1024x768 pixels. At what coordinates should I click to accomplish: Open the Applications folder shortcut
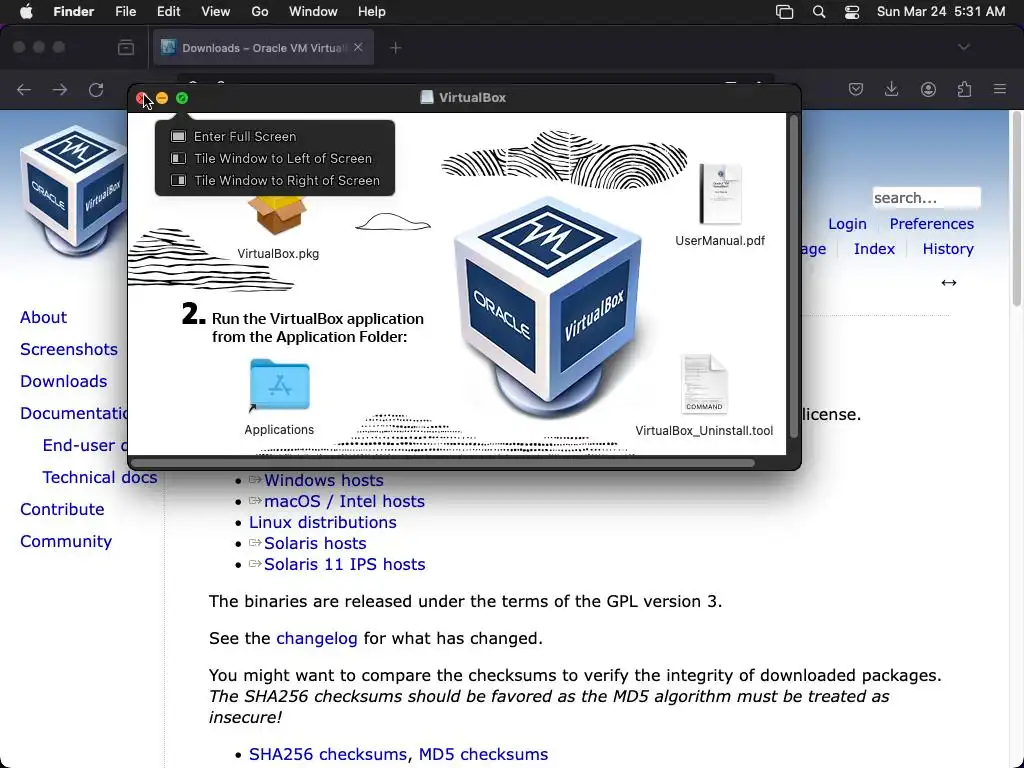pos(280,385)
